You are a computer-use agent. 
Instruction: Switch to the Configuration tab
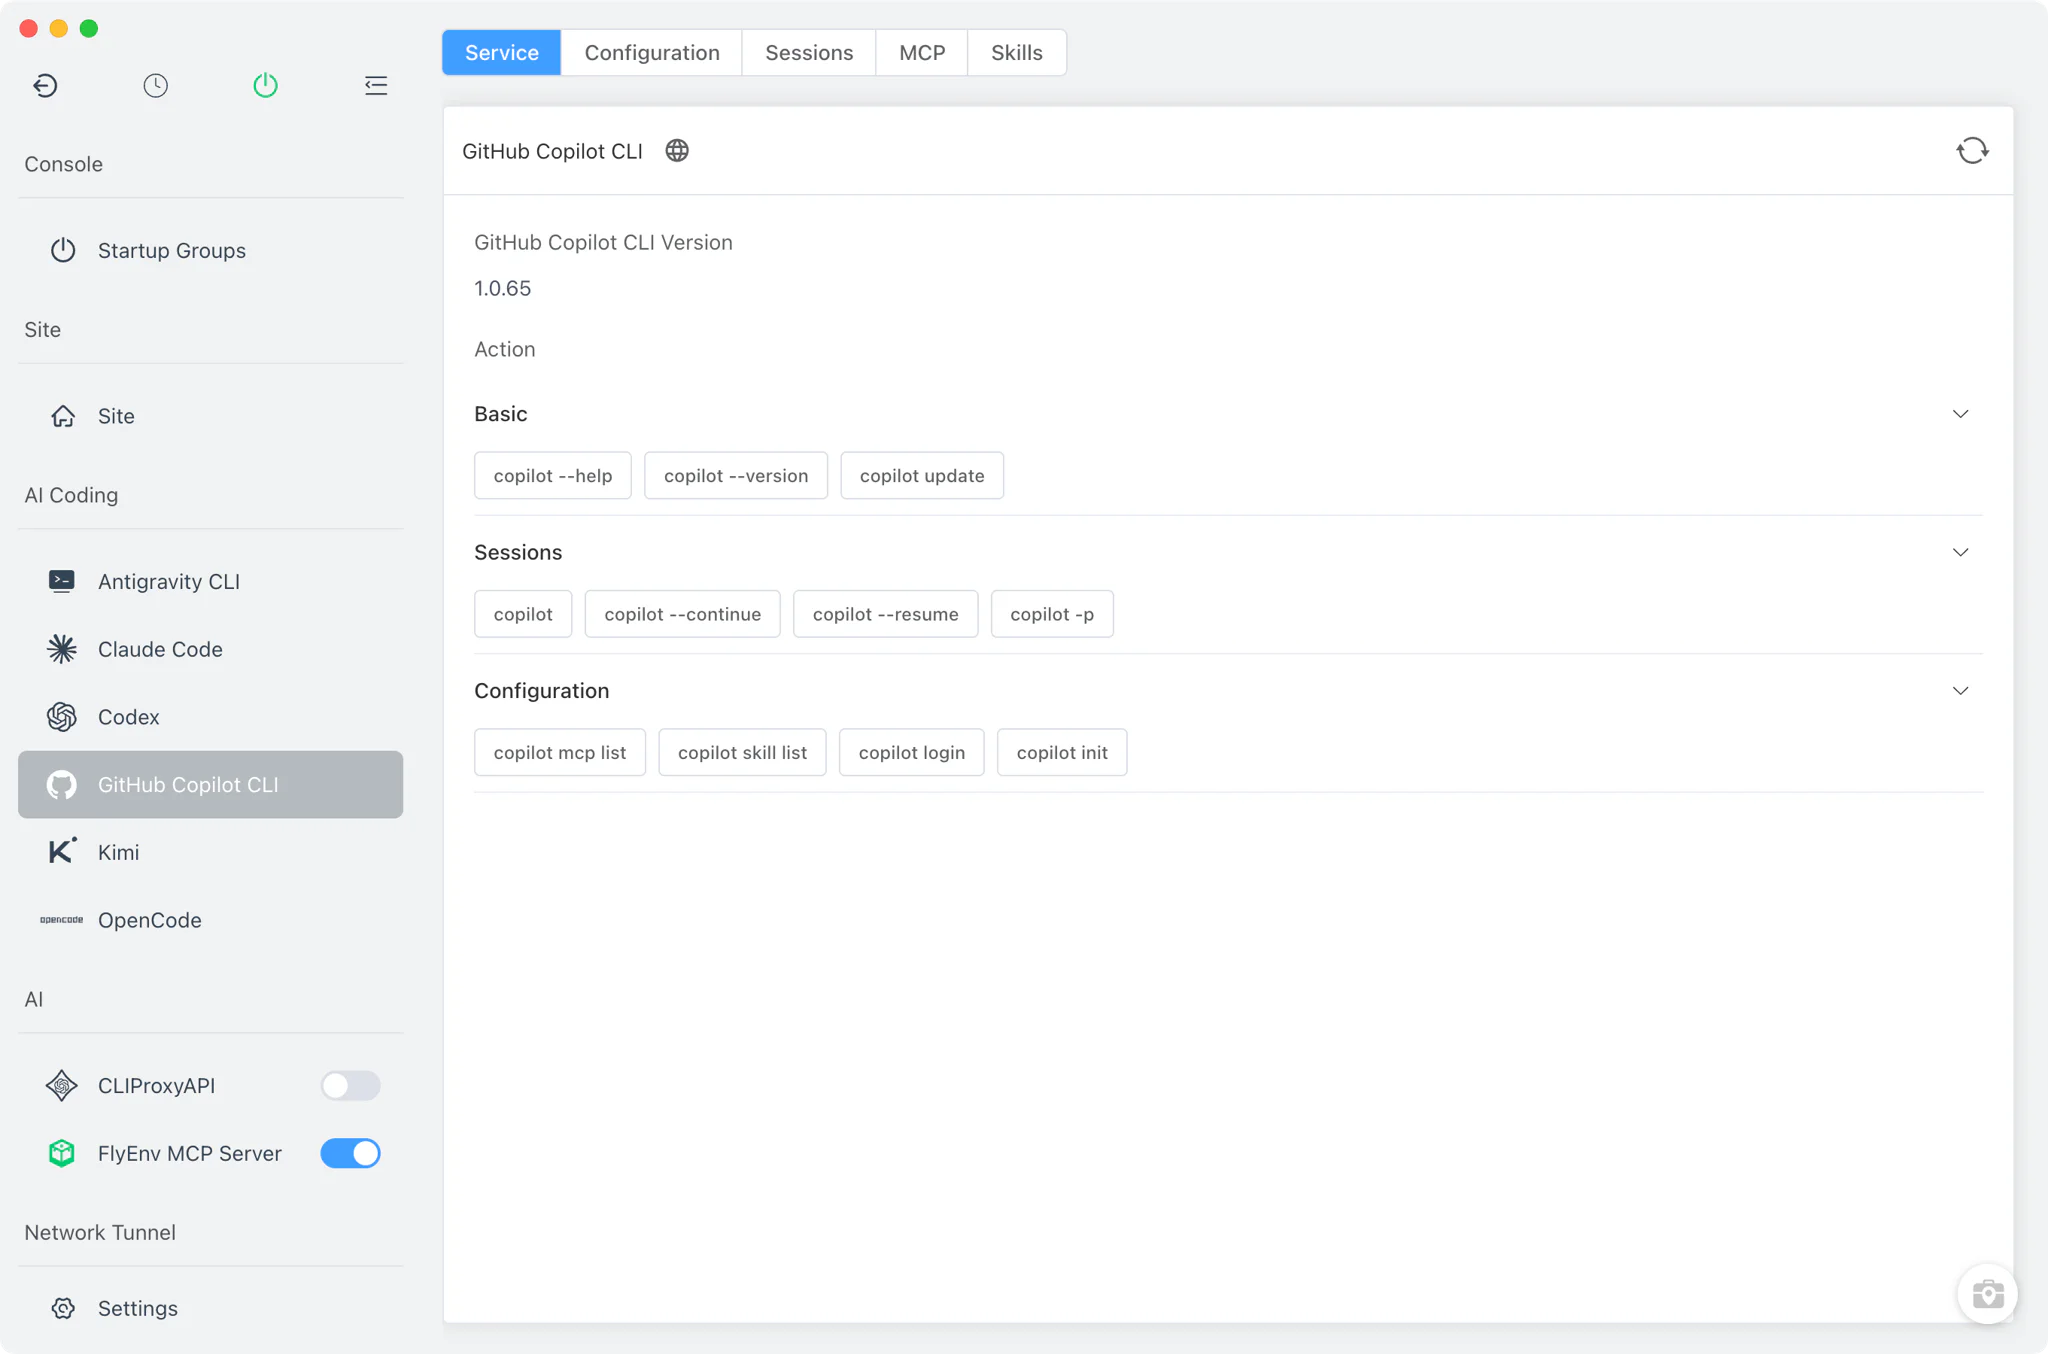(652, 53)
